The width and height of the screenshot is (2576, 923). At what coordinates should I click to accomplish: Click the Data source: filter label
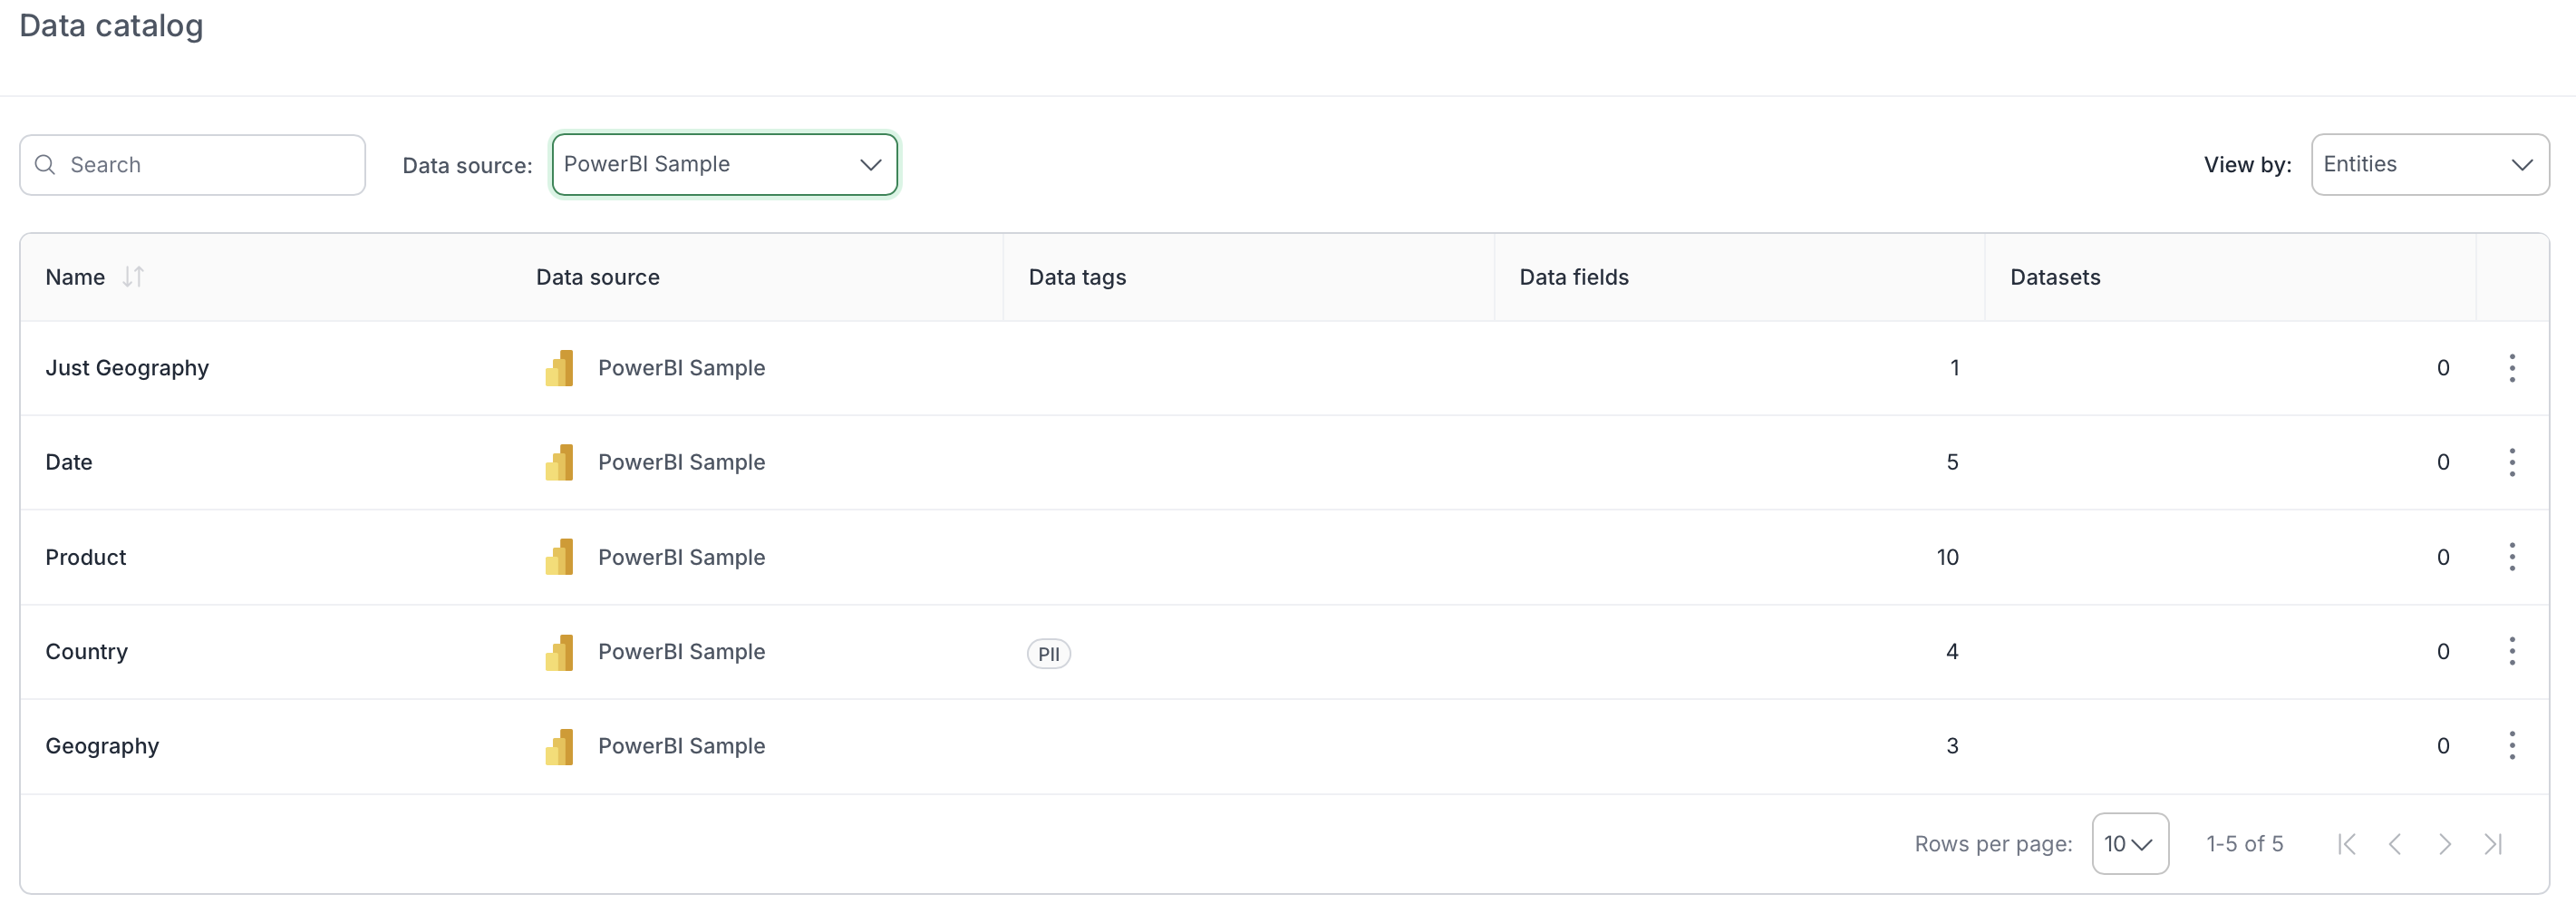point(467,166)
